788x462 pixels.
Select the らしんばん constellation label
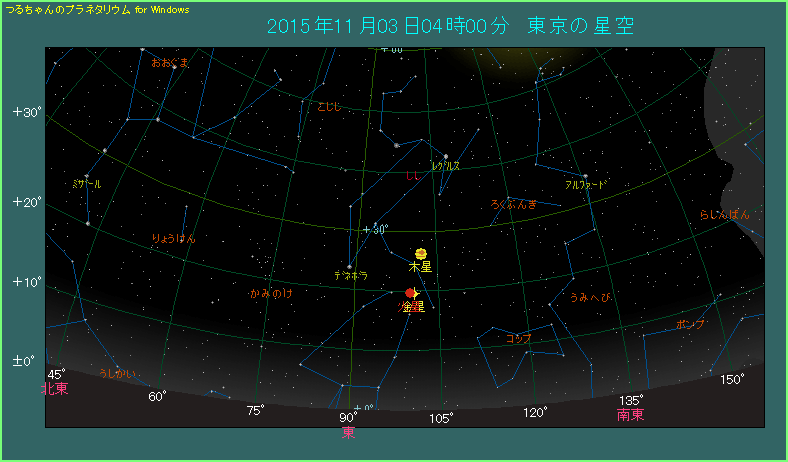(724, 215)
